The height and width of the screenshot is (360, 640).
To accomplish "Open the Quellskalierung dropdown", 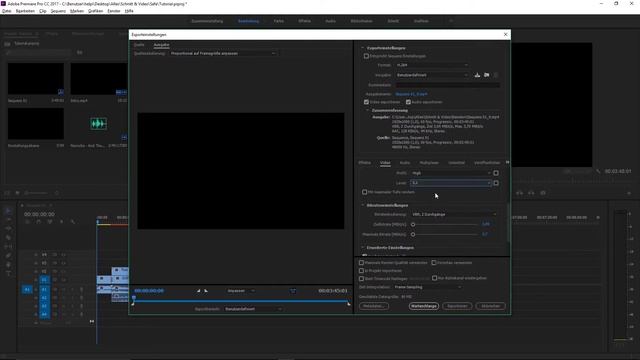I will (223, 53).
